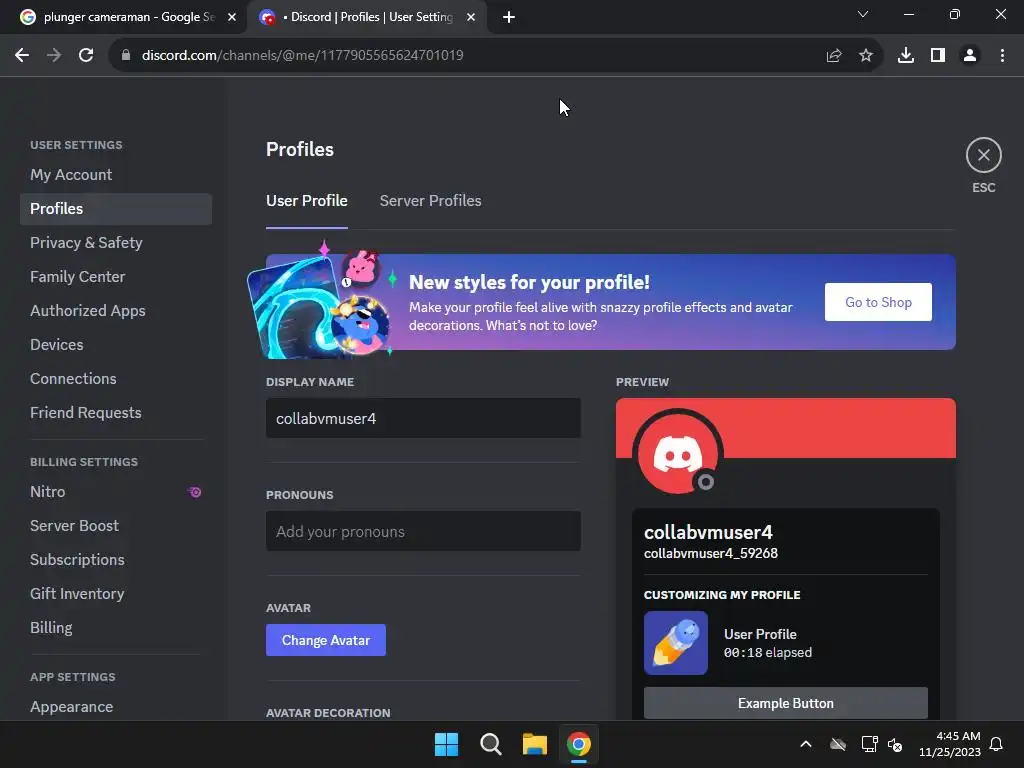Click the Chrome taskbar icon
Viewport: 1024px width, 768px height.
[x=579, y=744]
